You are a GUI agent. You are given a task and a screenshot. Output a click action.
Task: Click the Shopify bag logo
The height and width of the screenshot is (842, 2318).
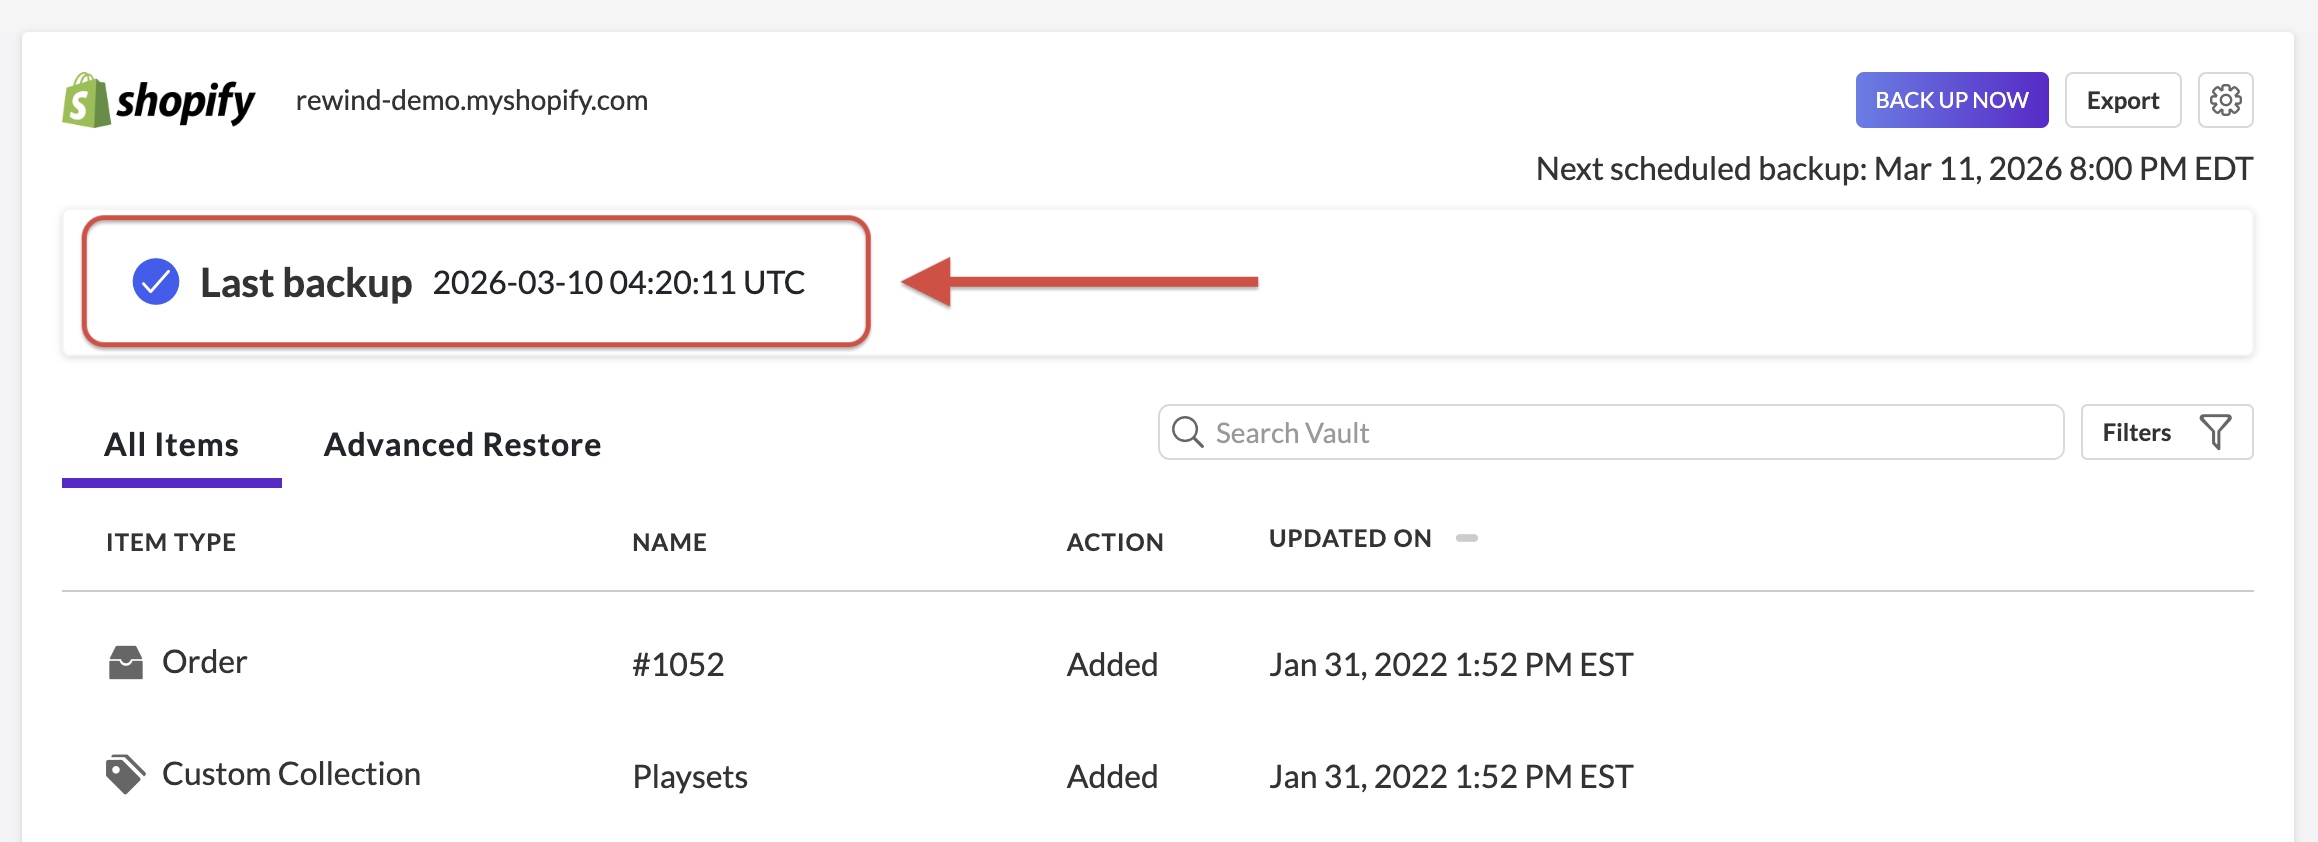86,100
